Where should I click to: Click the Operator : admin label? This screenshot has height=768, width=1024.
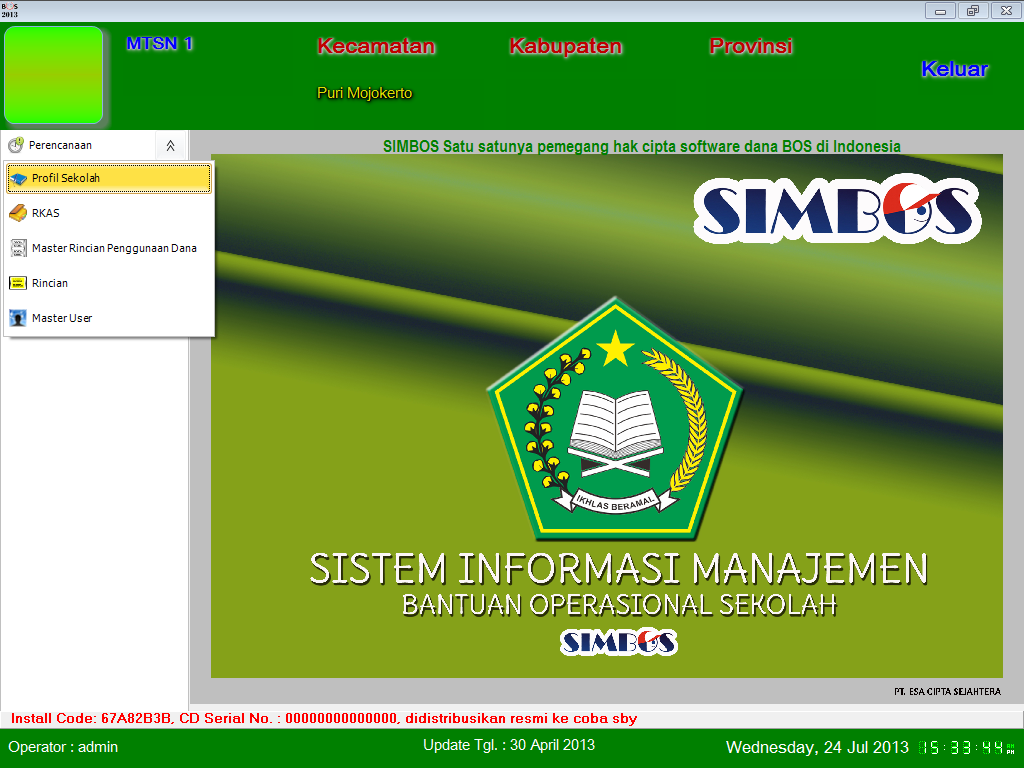coord(63,747)
